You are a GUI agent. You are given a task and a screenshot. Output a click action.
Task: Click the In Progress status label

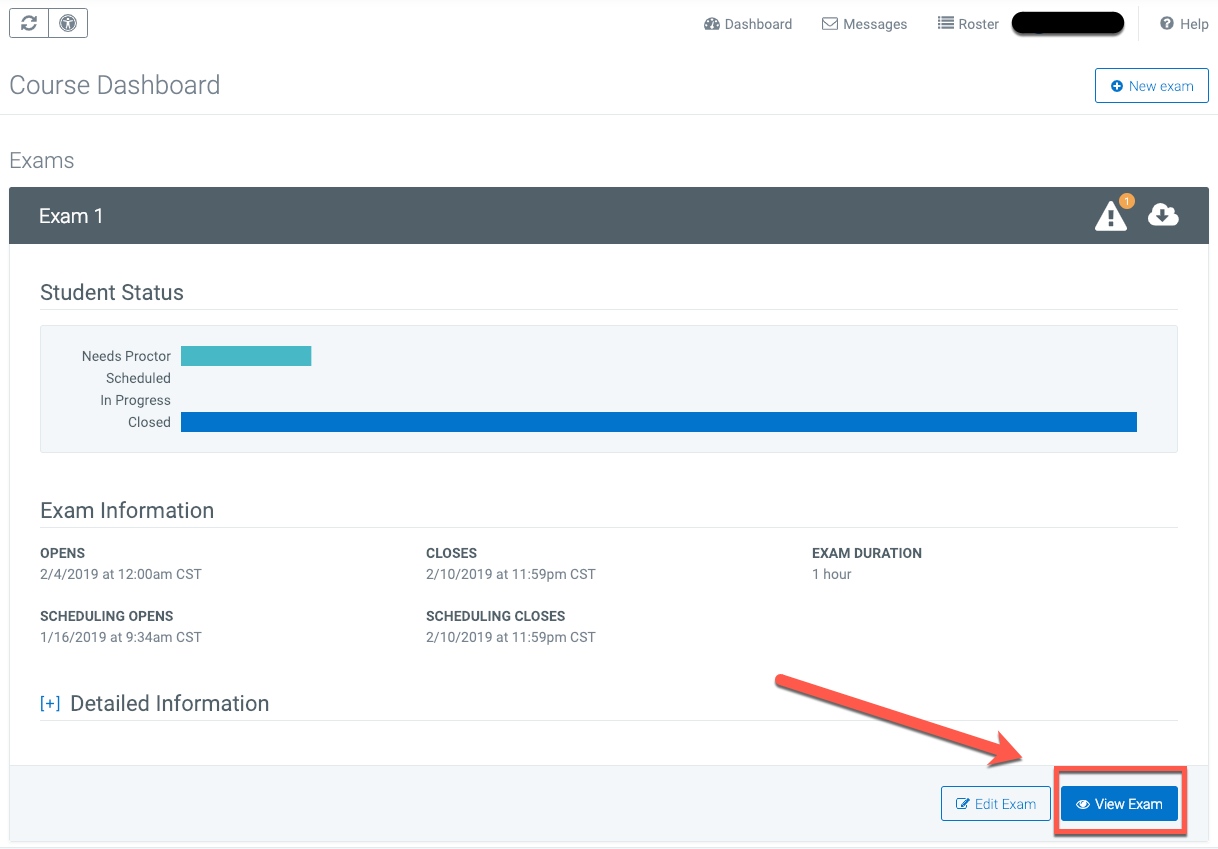(135, 400)
